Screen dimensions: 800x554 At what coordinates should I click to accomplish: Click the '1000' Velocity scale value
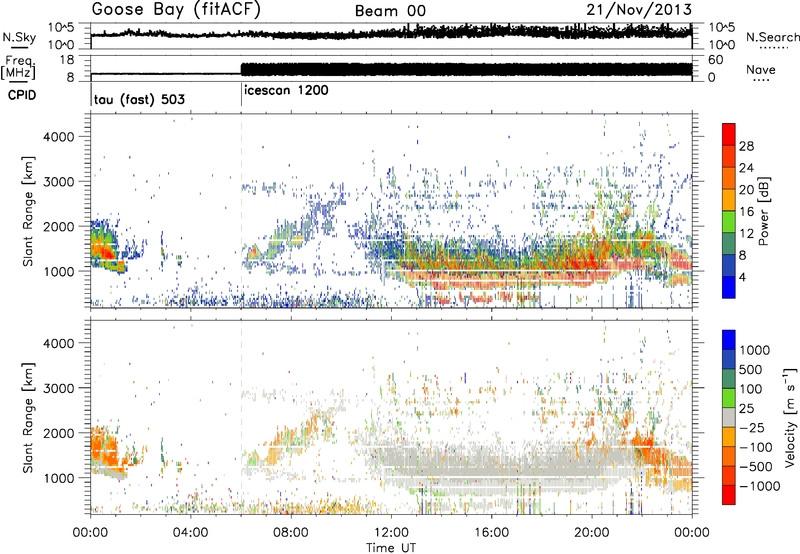coord(754,350)
